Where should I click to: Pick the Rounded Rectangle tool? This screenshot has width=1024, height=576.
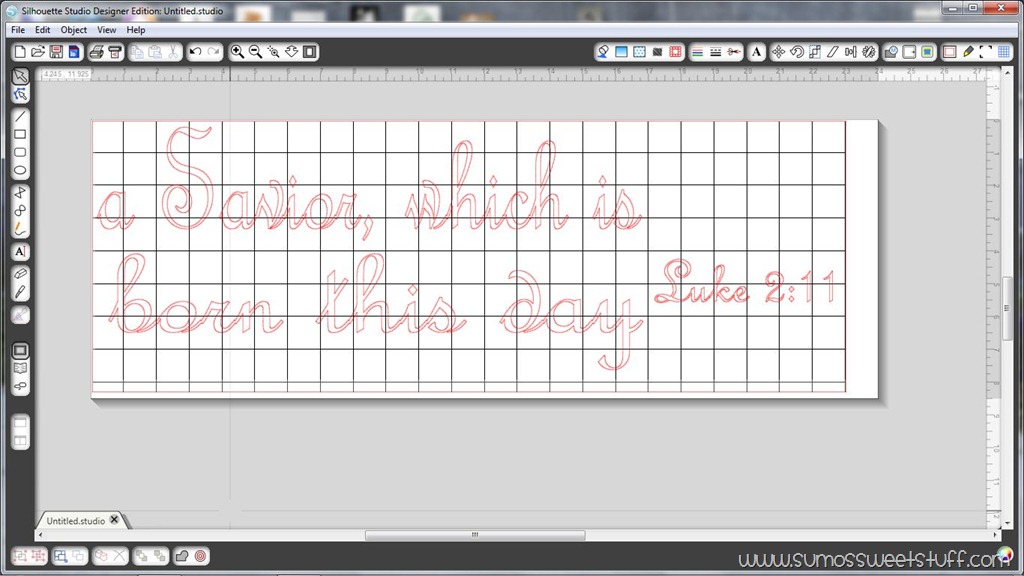(x=20, y=153)
